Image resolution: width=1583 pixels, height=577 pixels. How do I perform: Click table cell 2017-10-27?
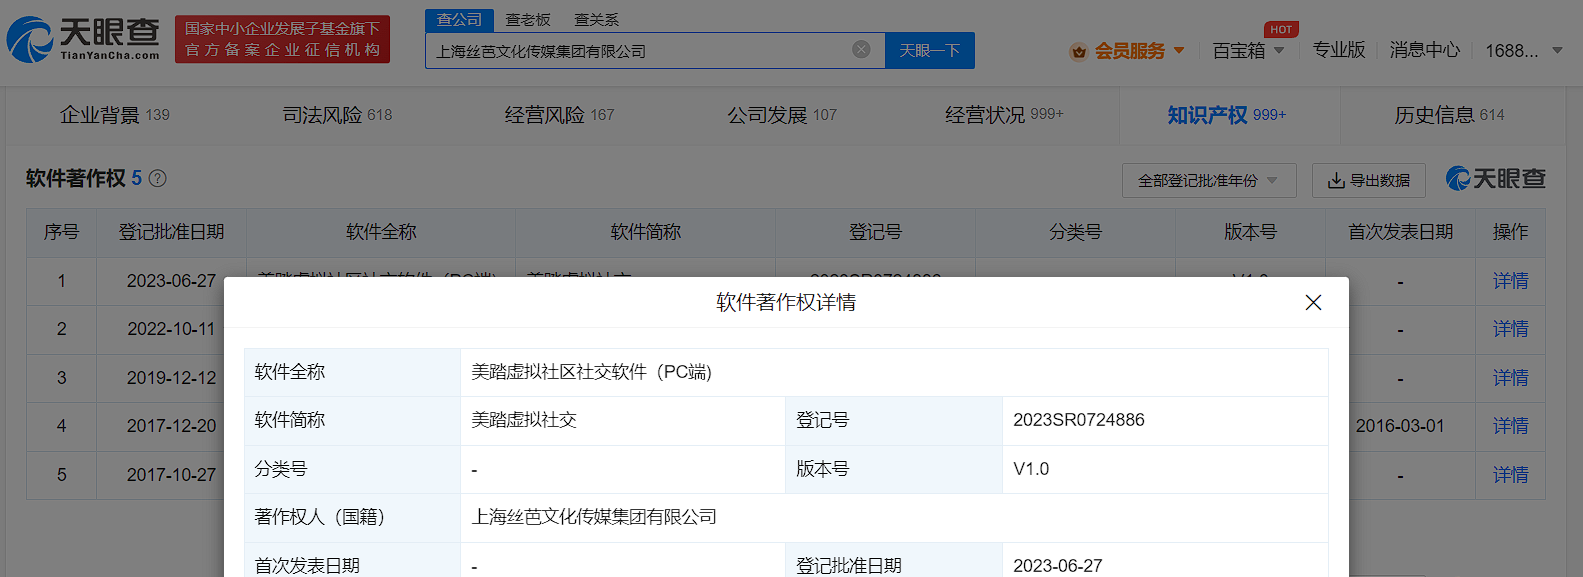click(171, 475)
